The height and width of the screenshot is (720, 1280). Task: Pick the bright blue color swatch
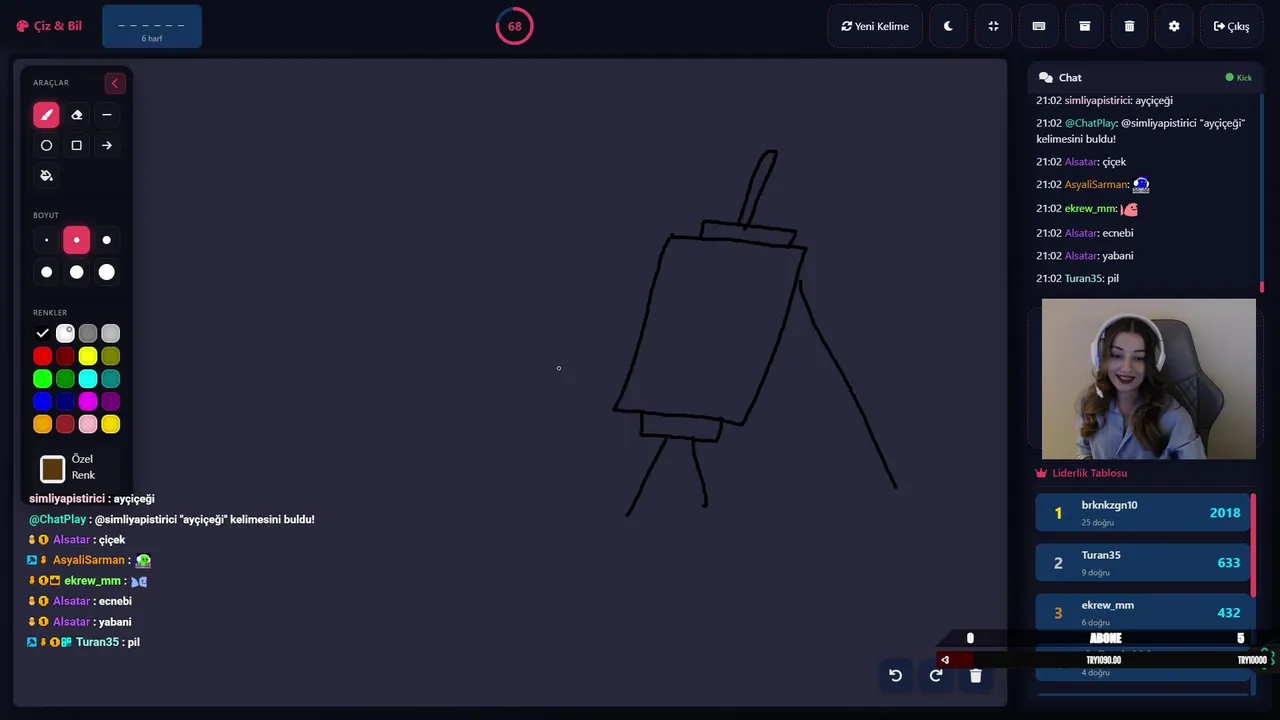42,401
